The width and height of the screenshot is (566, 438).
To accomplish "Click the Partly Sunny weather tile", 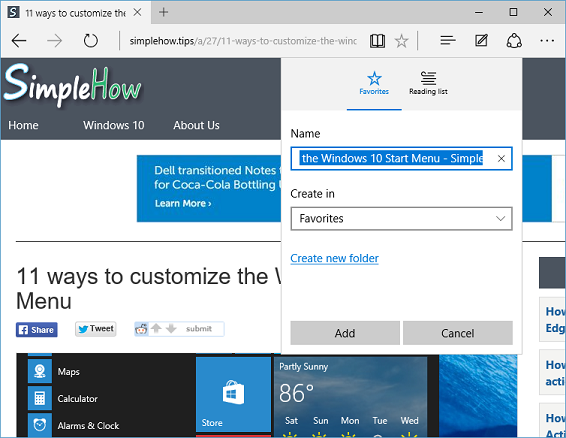I will pos(350,397).
